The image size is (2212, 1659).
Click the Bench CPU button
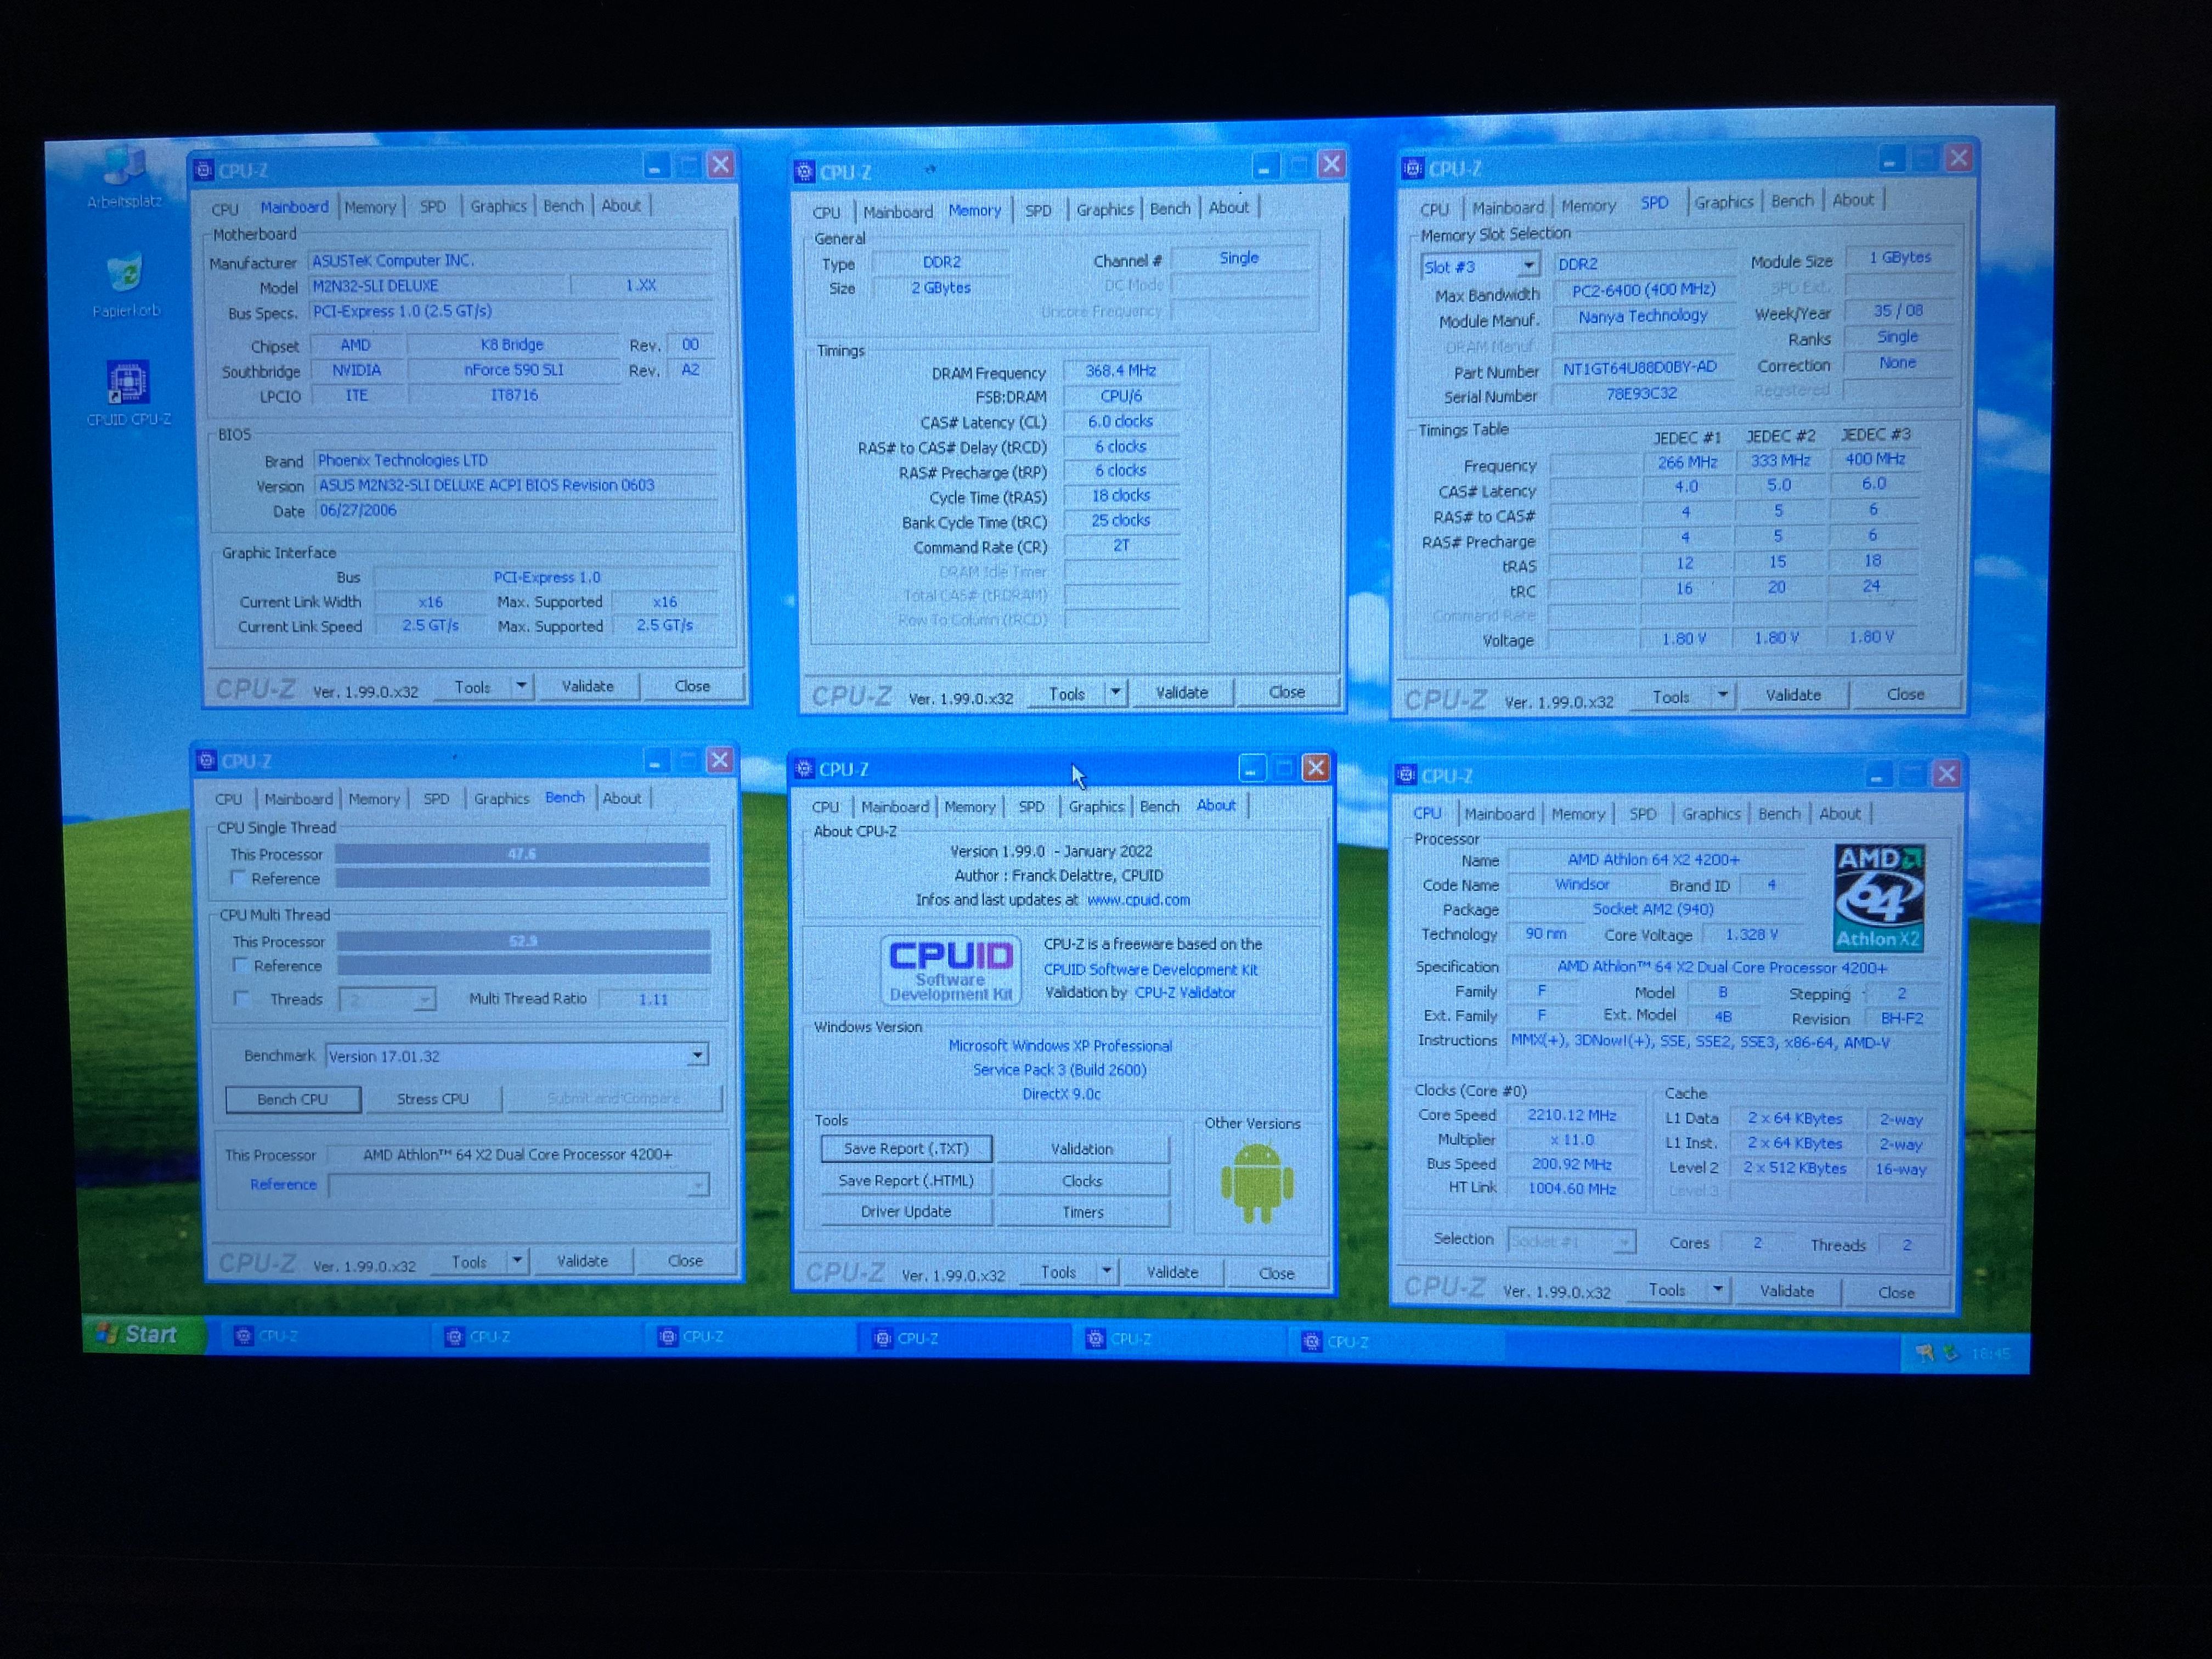point(292,1099)
